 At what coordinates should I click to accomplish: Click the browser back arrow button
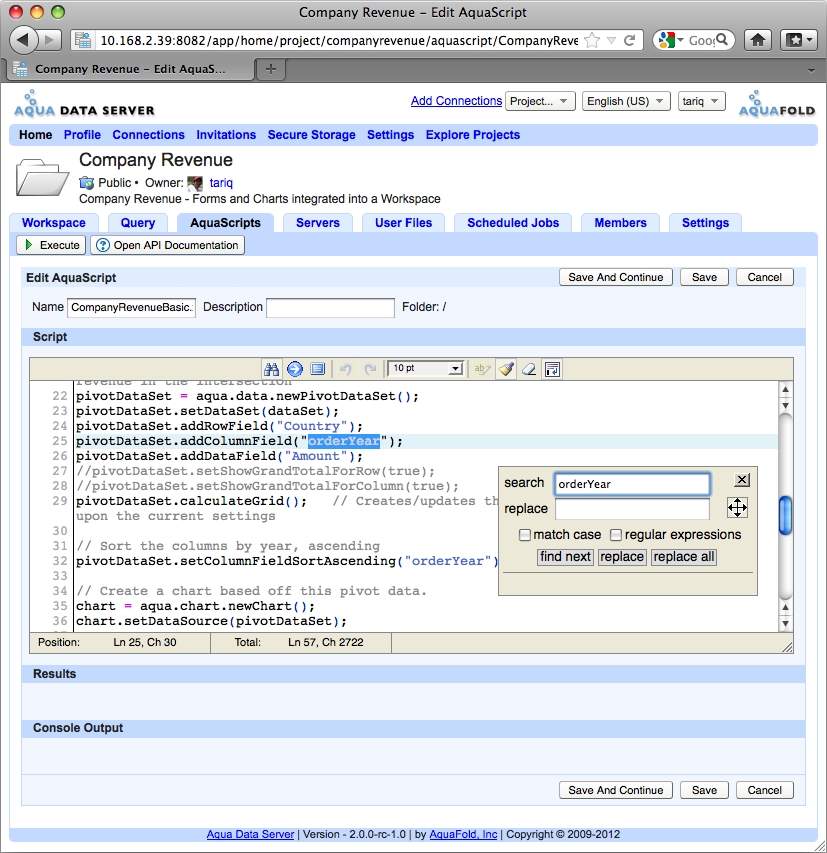23,40
